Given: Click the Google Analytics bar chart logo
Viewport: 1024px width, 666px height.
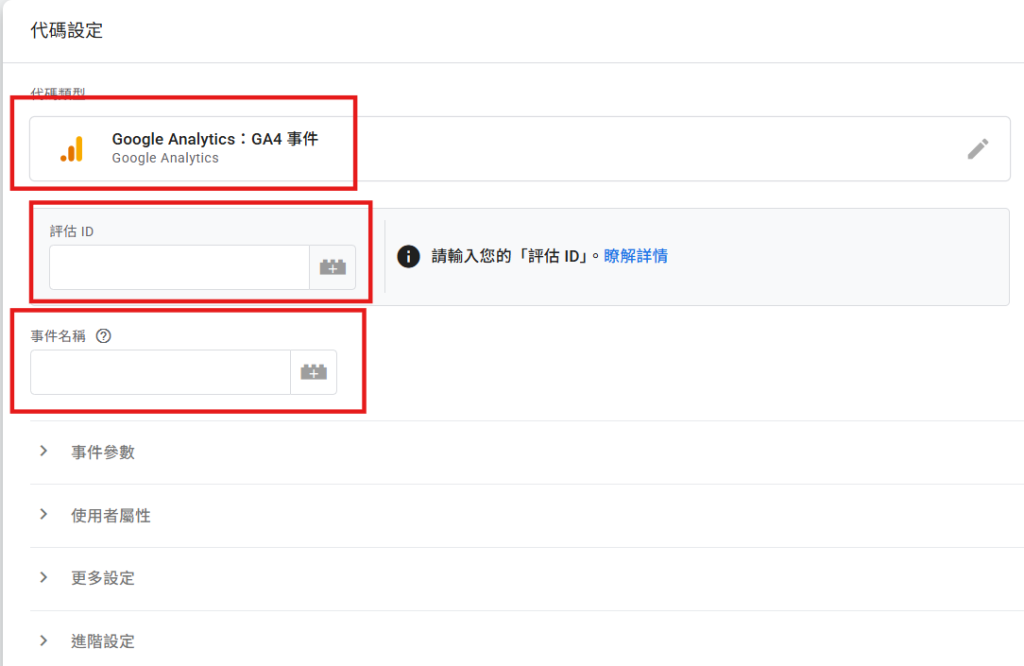Looking at the screenshot, I should click(71, 149).
